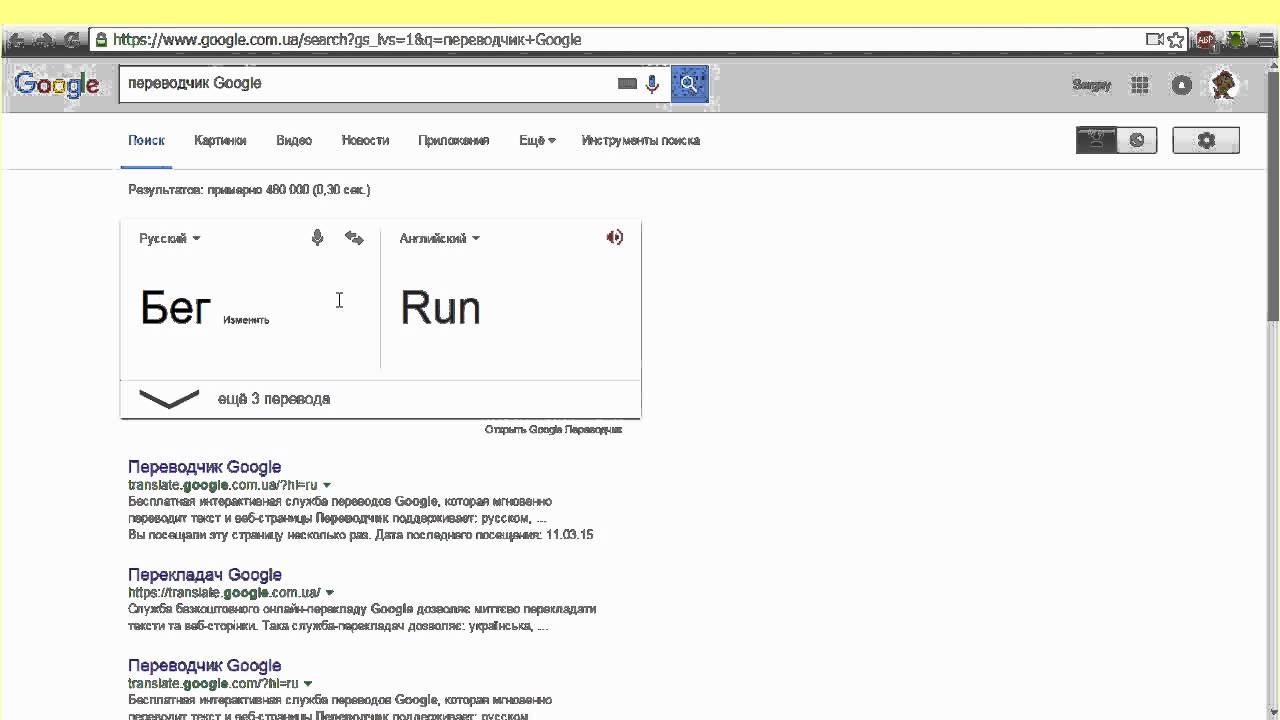
Task: Switch to the Приложения tab
Action: coord(454,141)
